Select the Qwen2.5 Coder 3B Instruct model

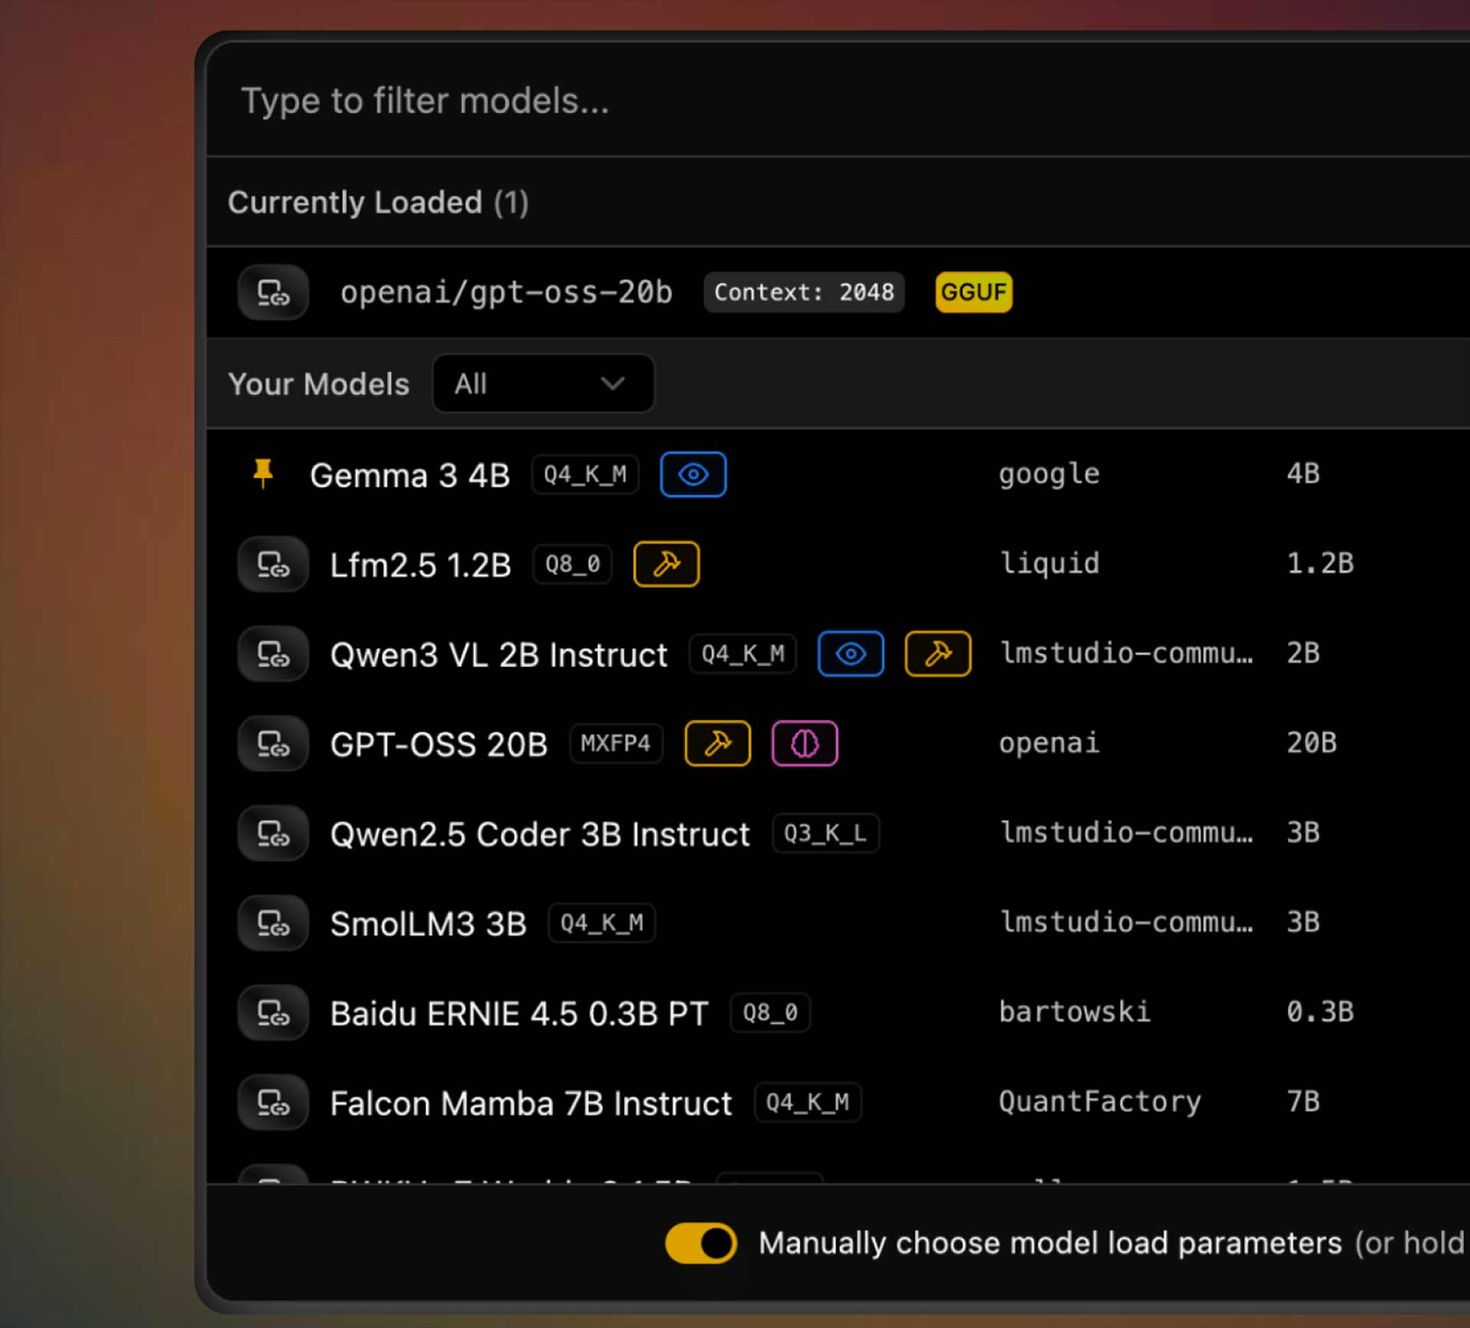(x=539, y=834)
